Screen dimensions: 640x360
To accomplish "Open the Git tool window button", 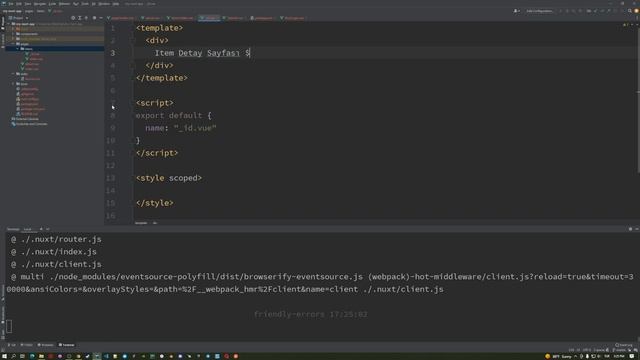I will pos(12,345).
